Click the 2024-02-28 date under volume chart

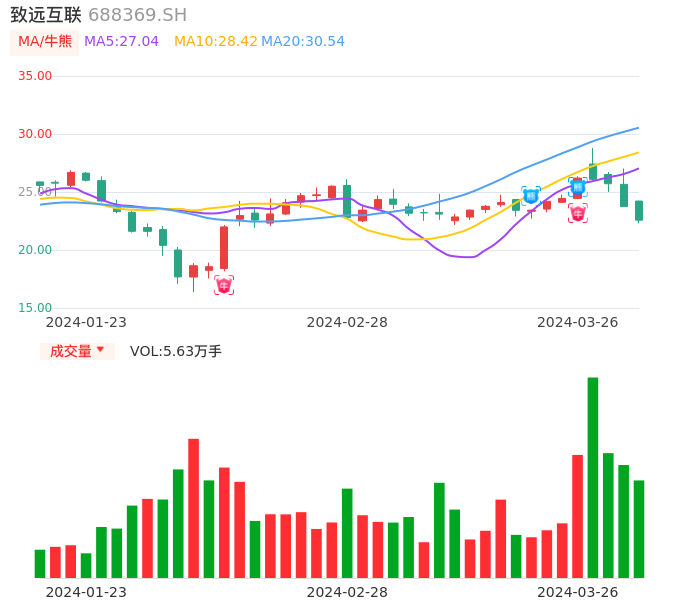[347, 592]
